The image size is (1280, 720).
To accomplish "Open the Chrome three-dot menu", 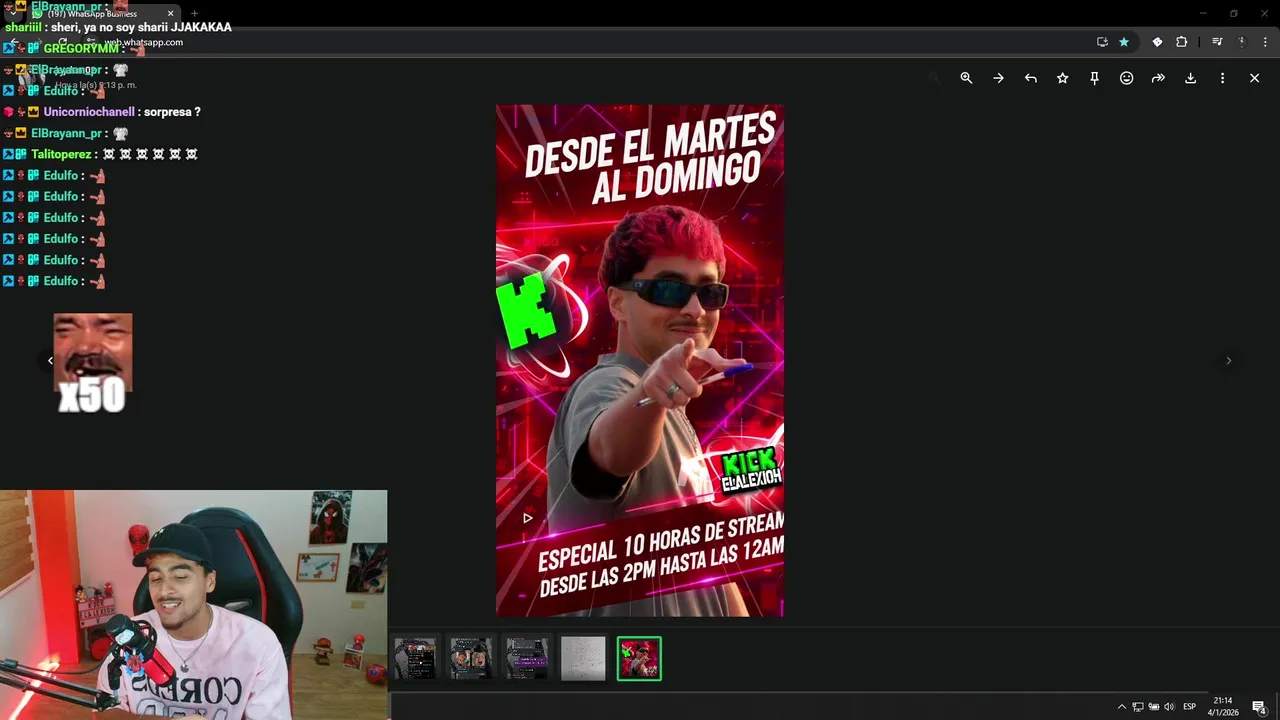I will [x=1265, y=42].
